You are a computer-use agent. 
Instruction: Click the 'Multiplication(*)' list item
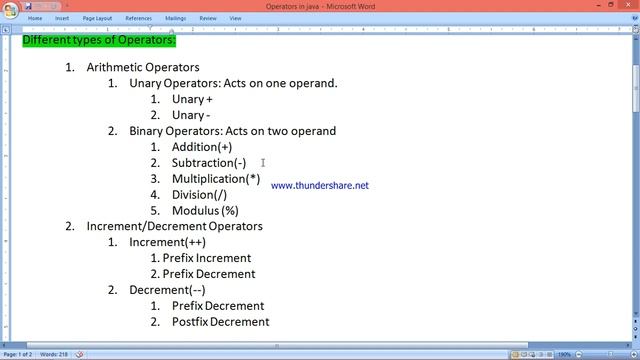(216, 179)
